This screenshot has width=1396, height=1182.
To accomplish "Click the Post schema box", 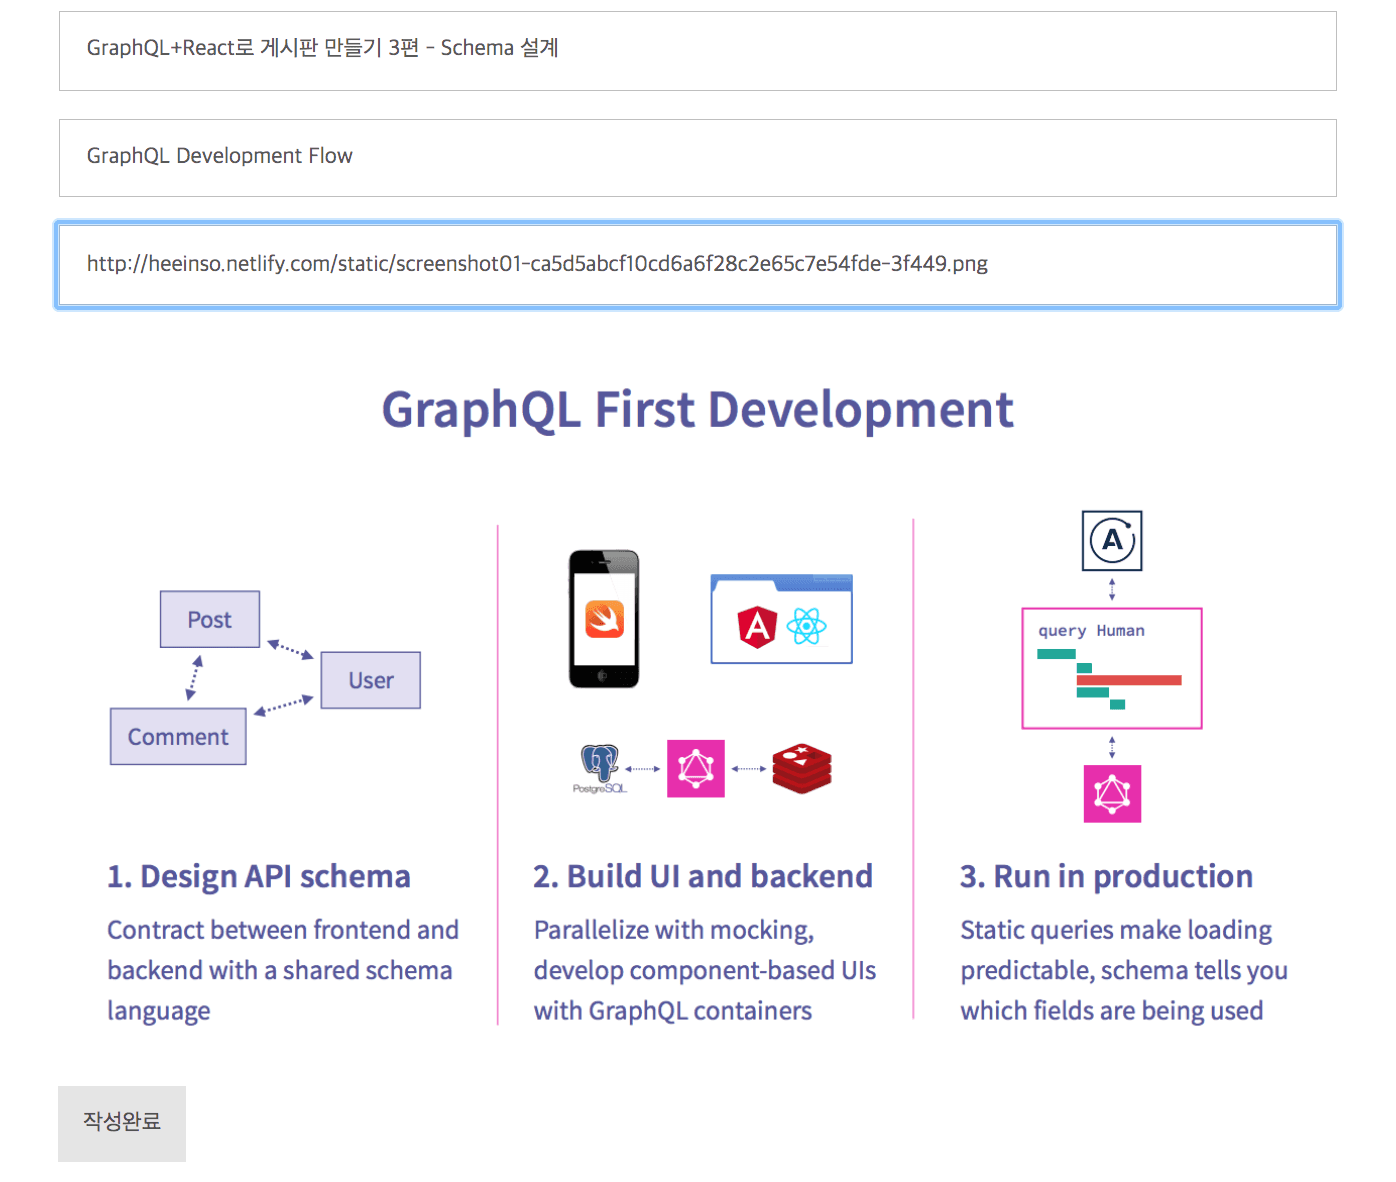I will (210, 620).
